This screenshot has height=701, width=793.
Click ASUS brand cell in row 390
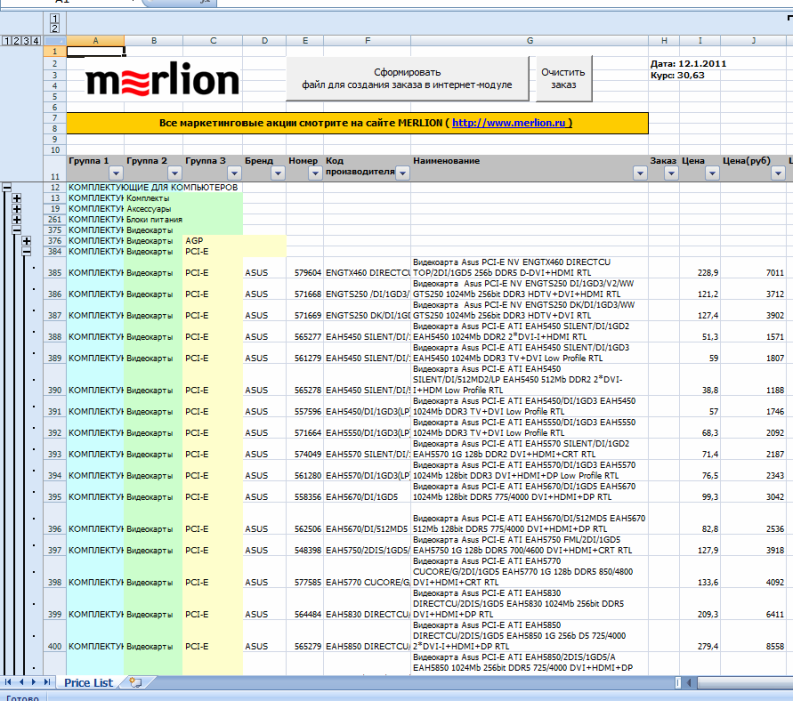265,379
